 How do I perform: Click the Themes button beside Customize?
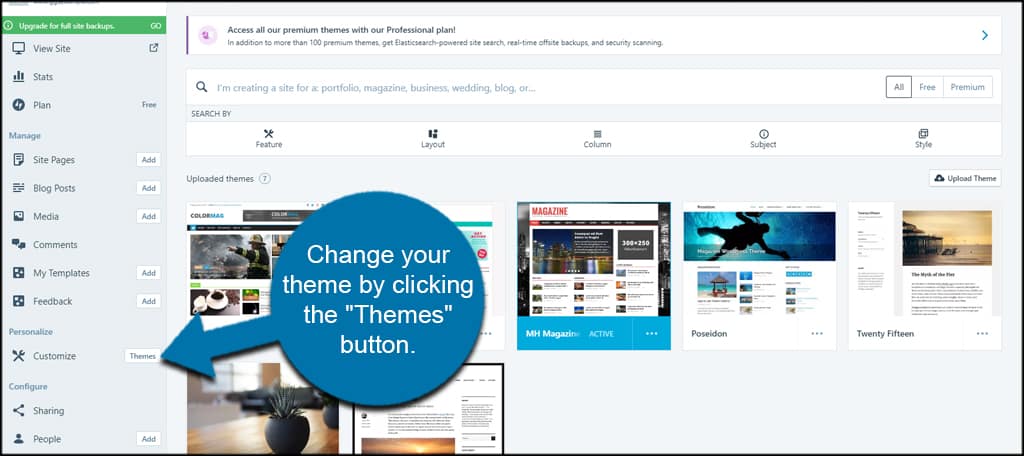click(142, 356)
